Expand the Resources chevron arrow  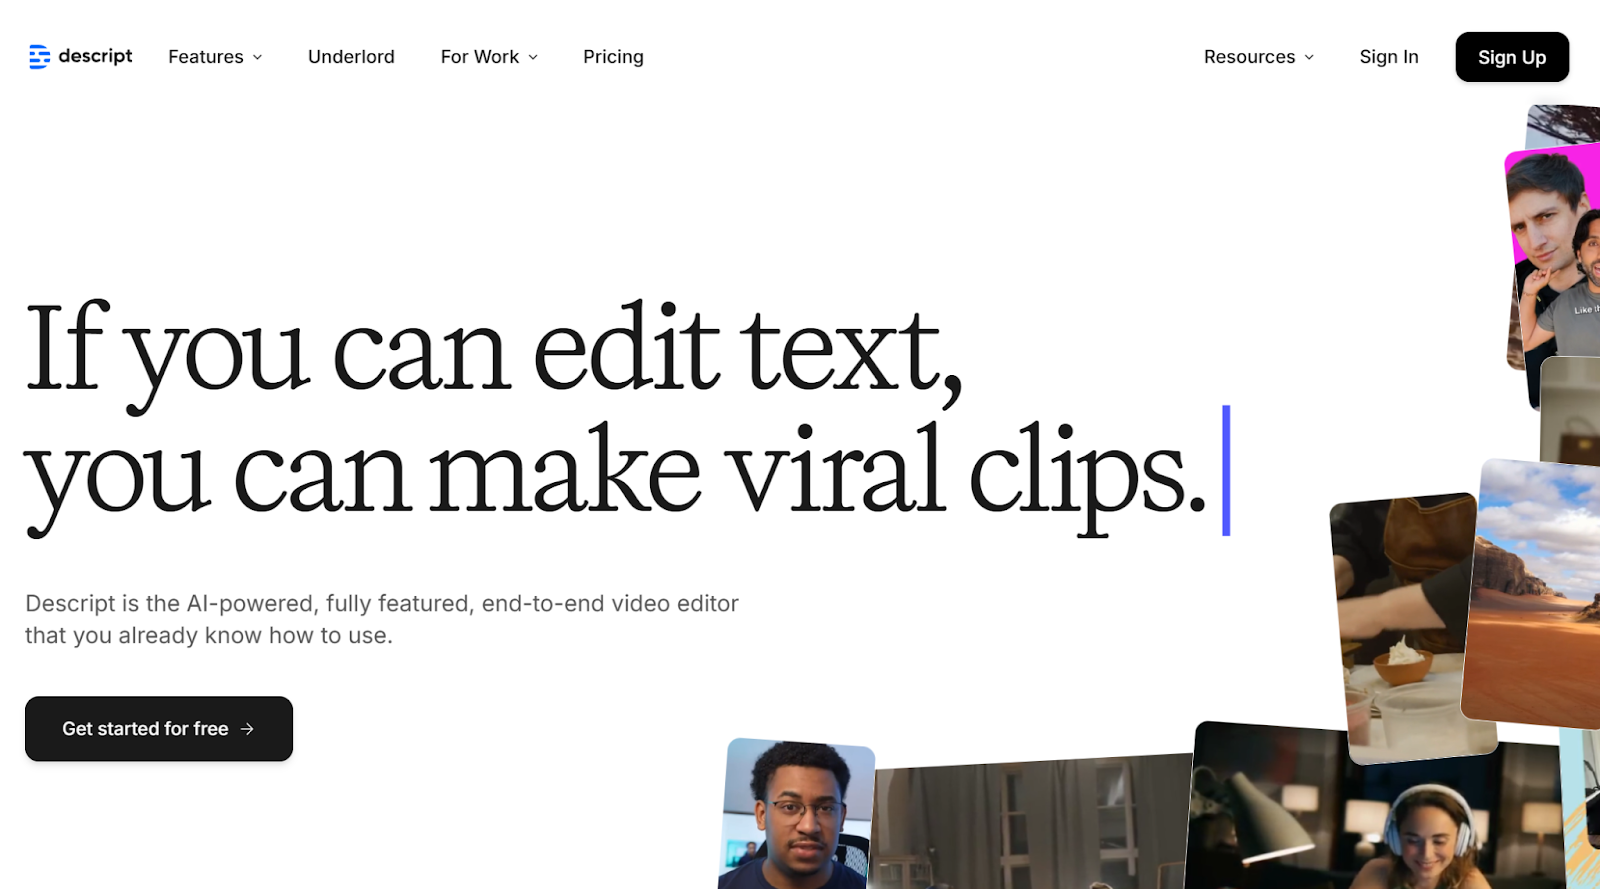point(1310,58)
